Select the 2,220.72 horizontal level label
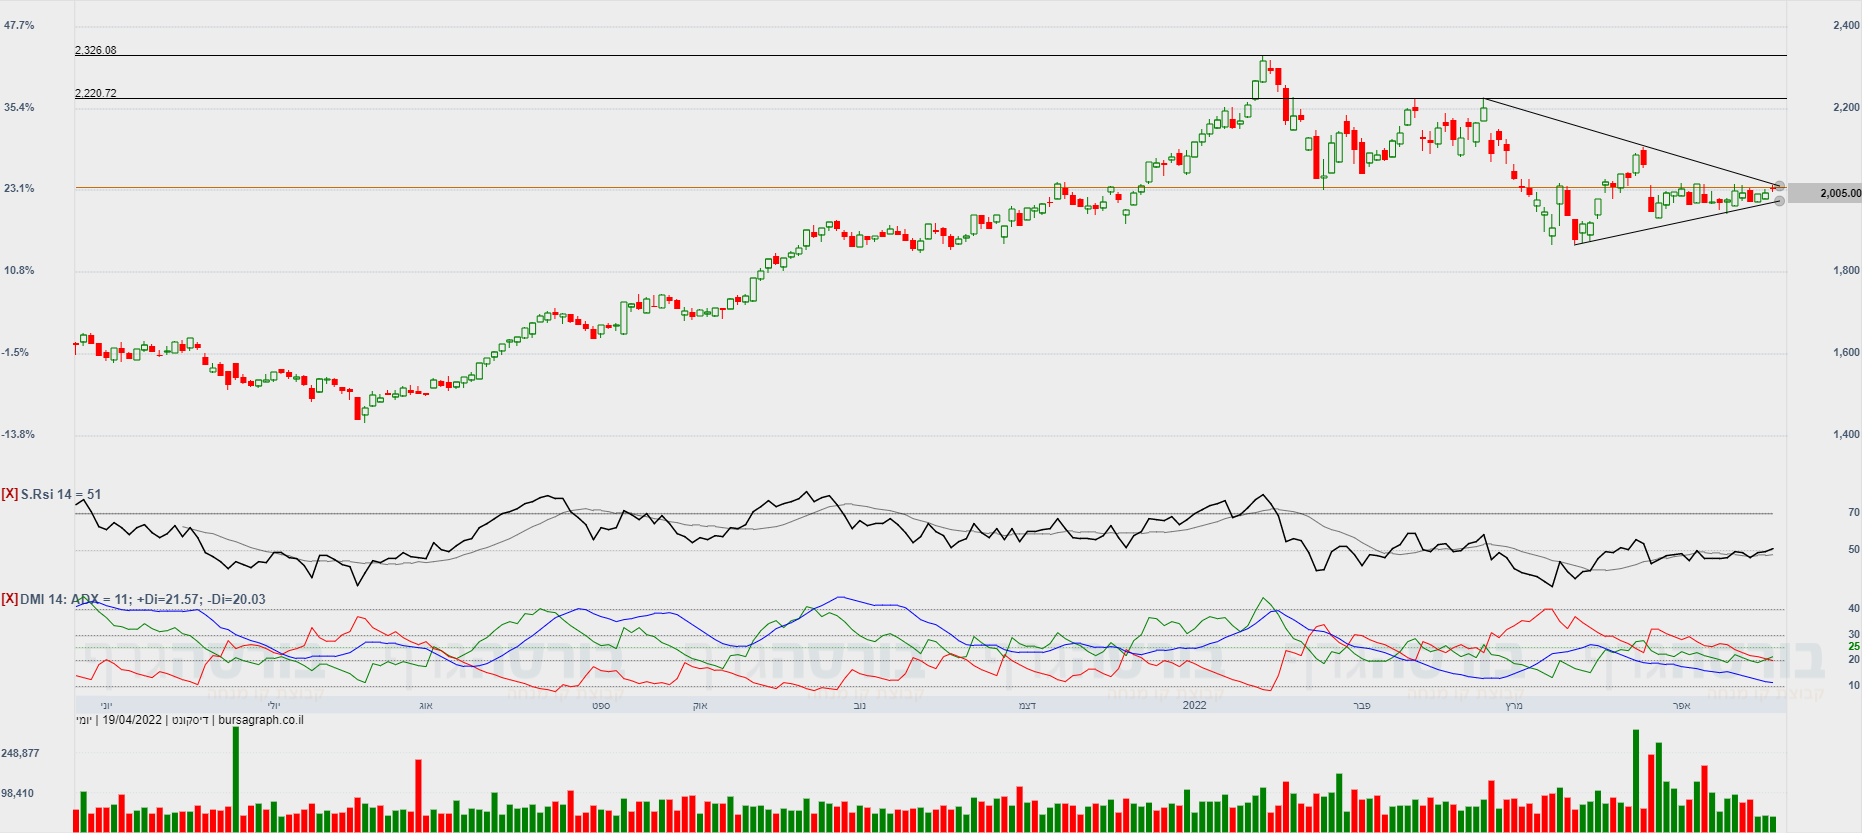Image resolution: width=1862 pixels, height=833 pixels. click(96, 93)
